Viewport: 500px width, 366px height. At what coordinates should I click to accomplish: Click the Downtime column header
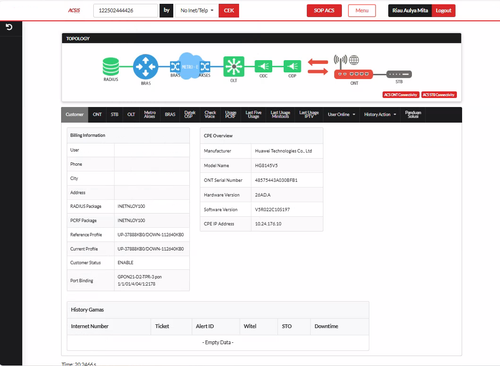[326, 326]
